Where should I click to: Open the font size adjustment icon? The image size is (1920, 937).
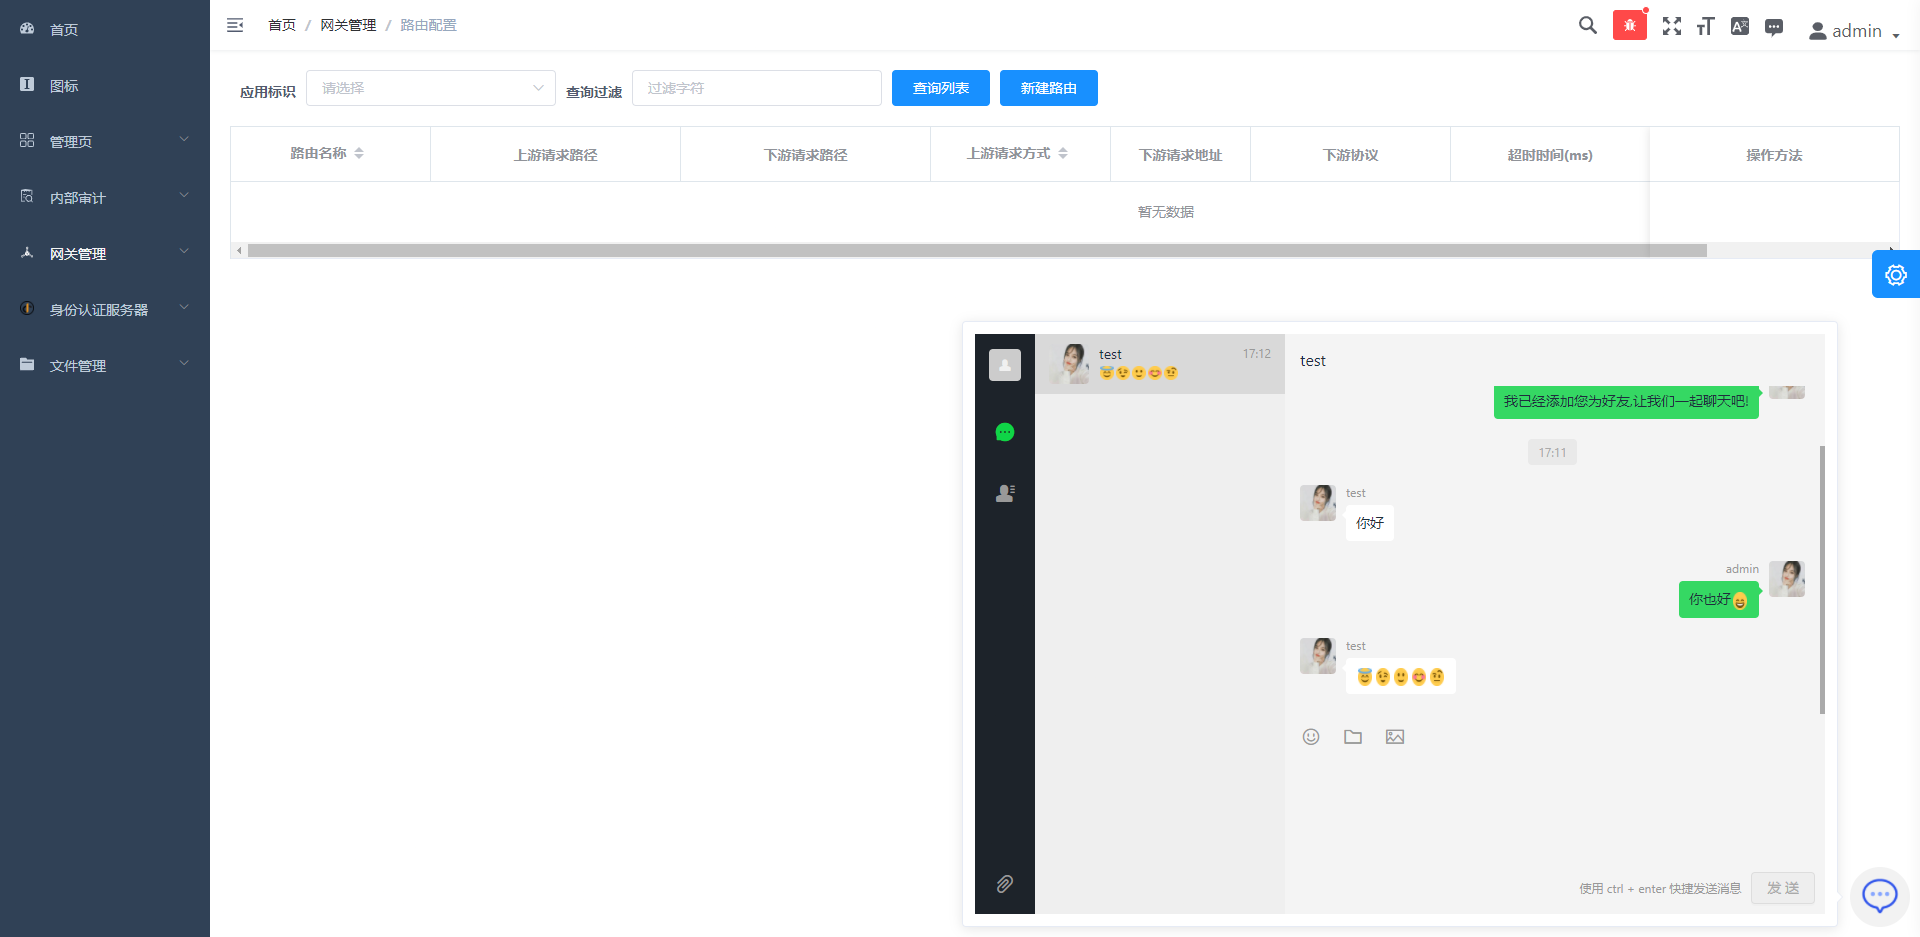[1705, 26]
